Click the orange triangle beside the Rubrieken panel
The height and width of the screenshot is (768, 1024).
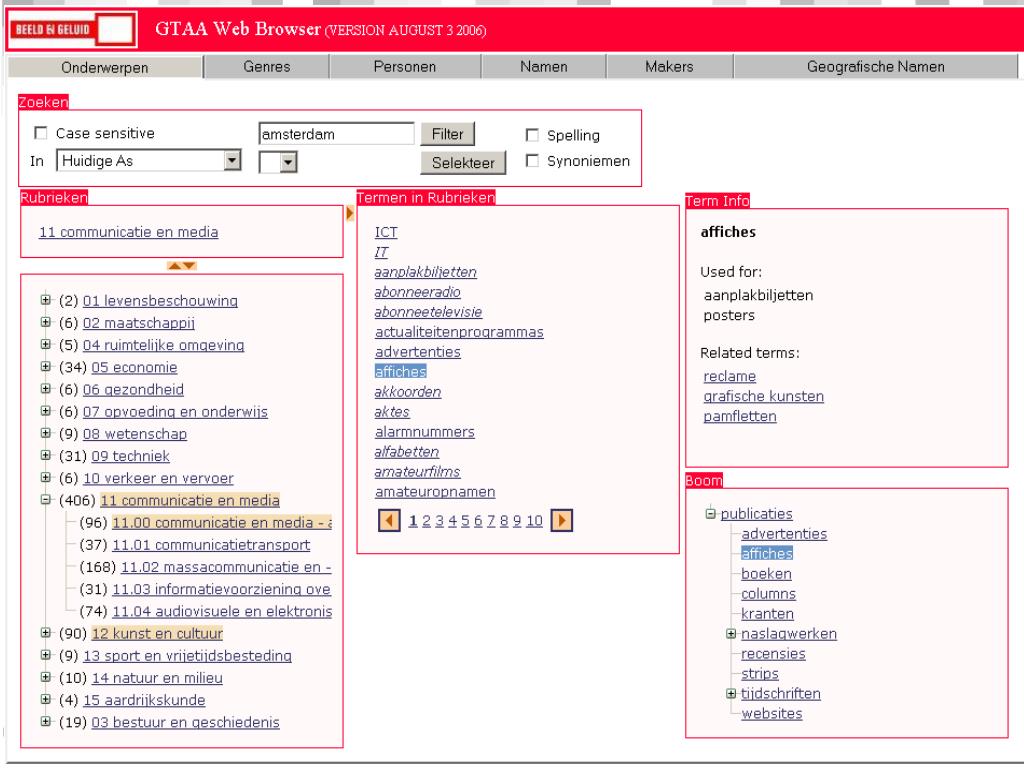(348, 211)
